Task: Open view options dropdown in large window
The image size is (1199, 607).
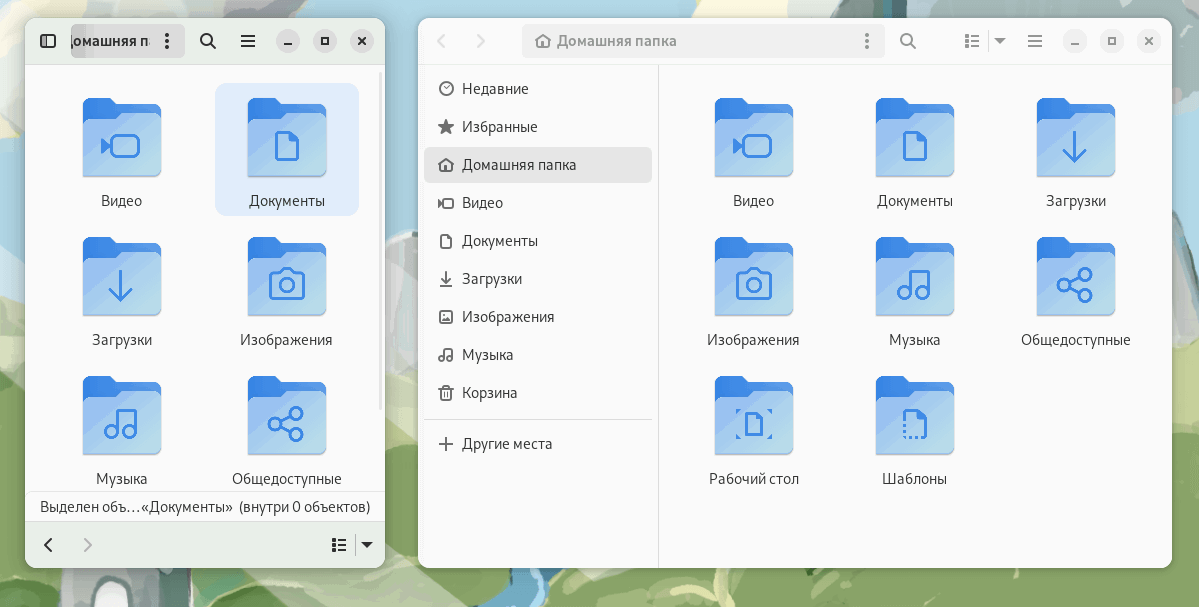Action: pos(999,41)
